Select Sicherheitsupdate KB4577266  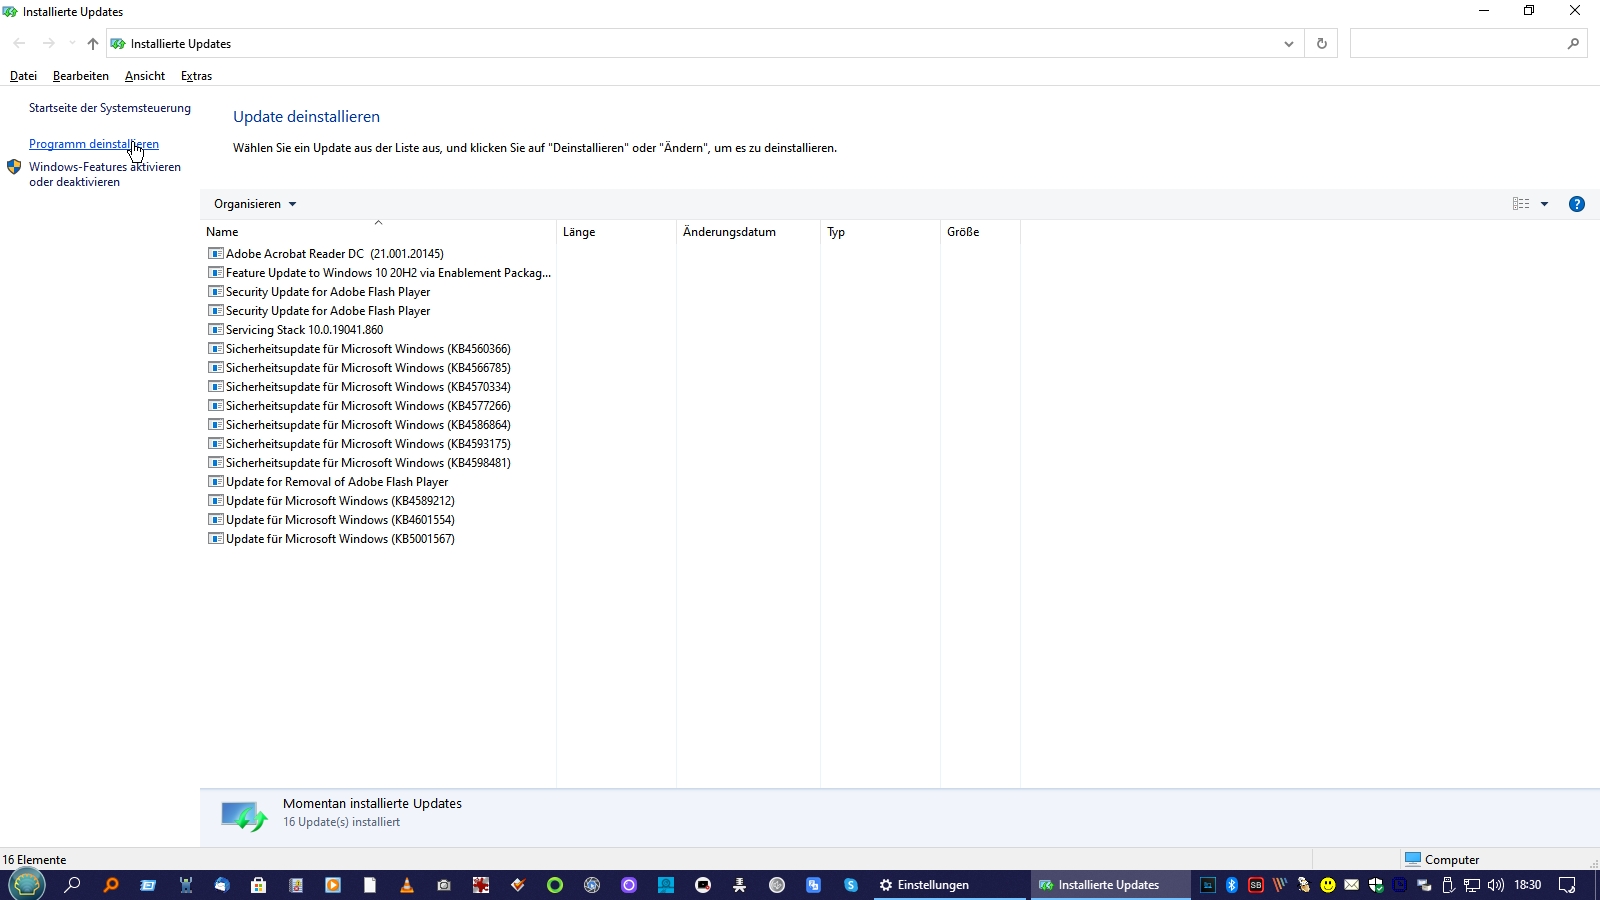pyautogui.click(x=360, y=406)
